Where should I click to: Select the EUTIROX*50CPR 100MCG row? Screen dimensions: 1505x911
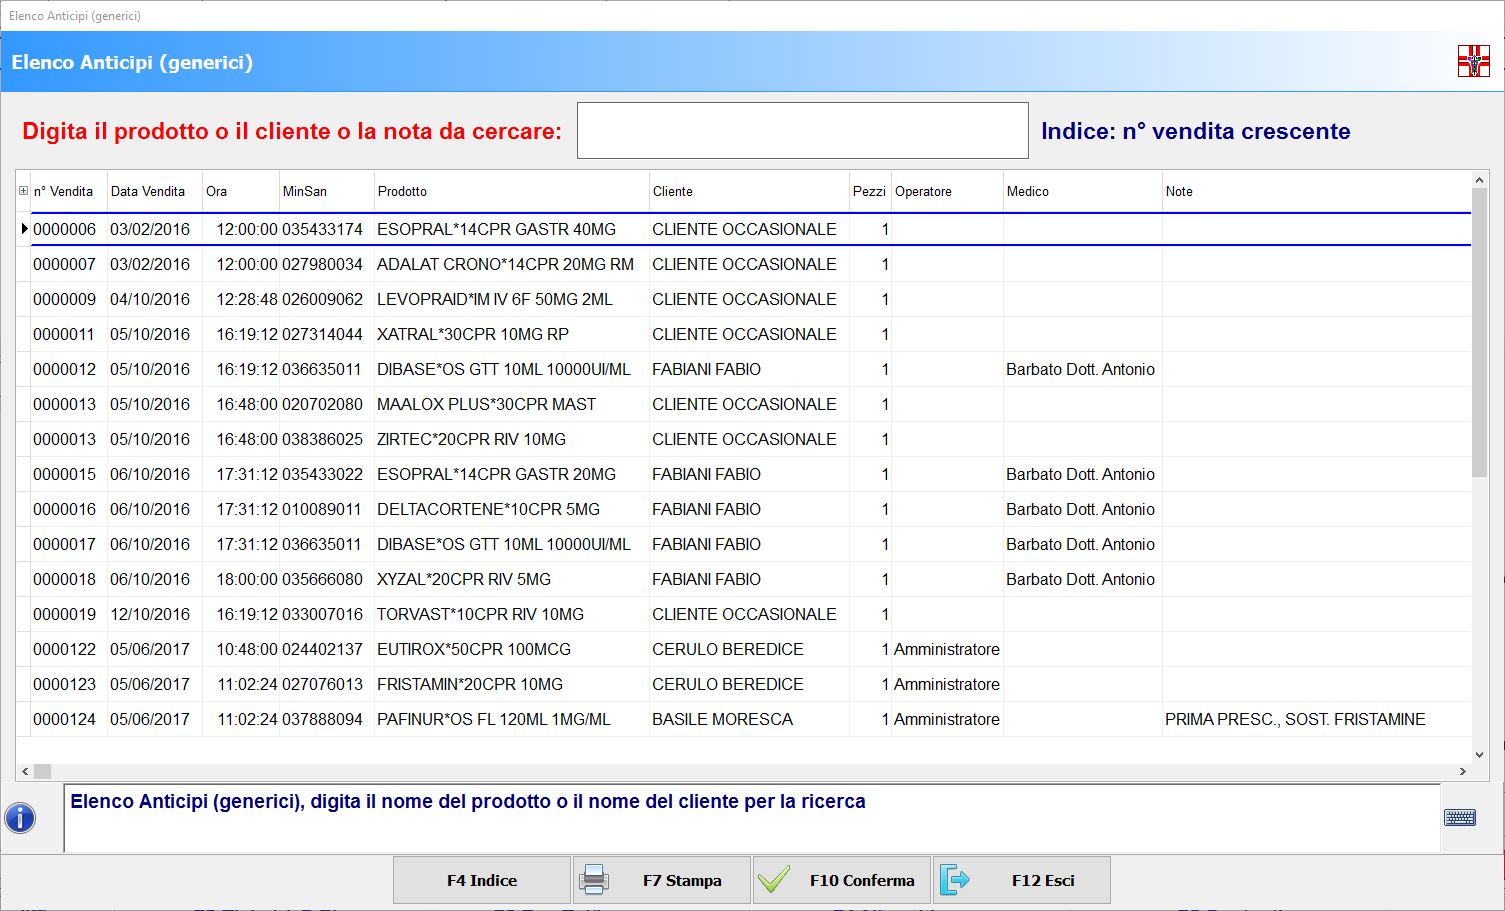(x=473, y=649)
